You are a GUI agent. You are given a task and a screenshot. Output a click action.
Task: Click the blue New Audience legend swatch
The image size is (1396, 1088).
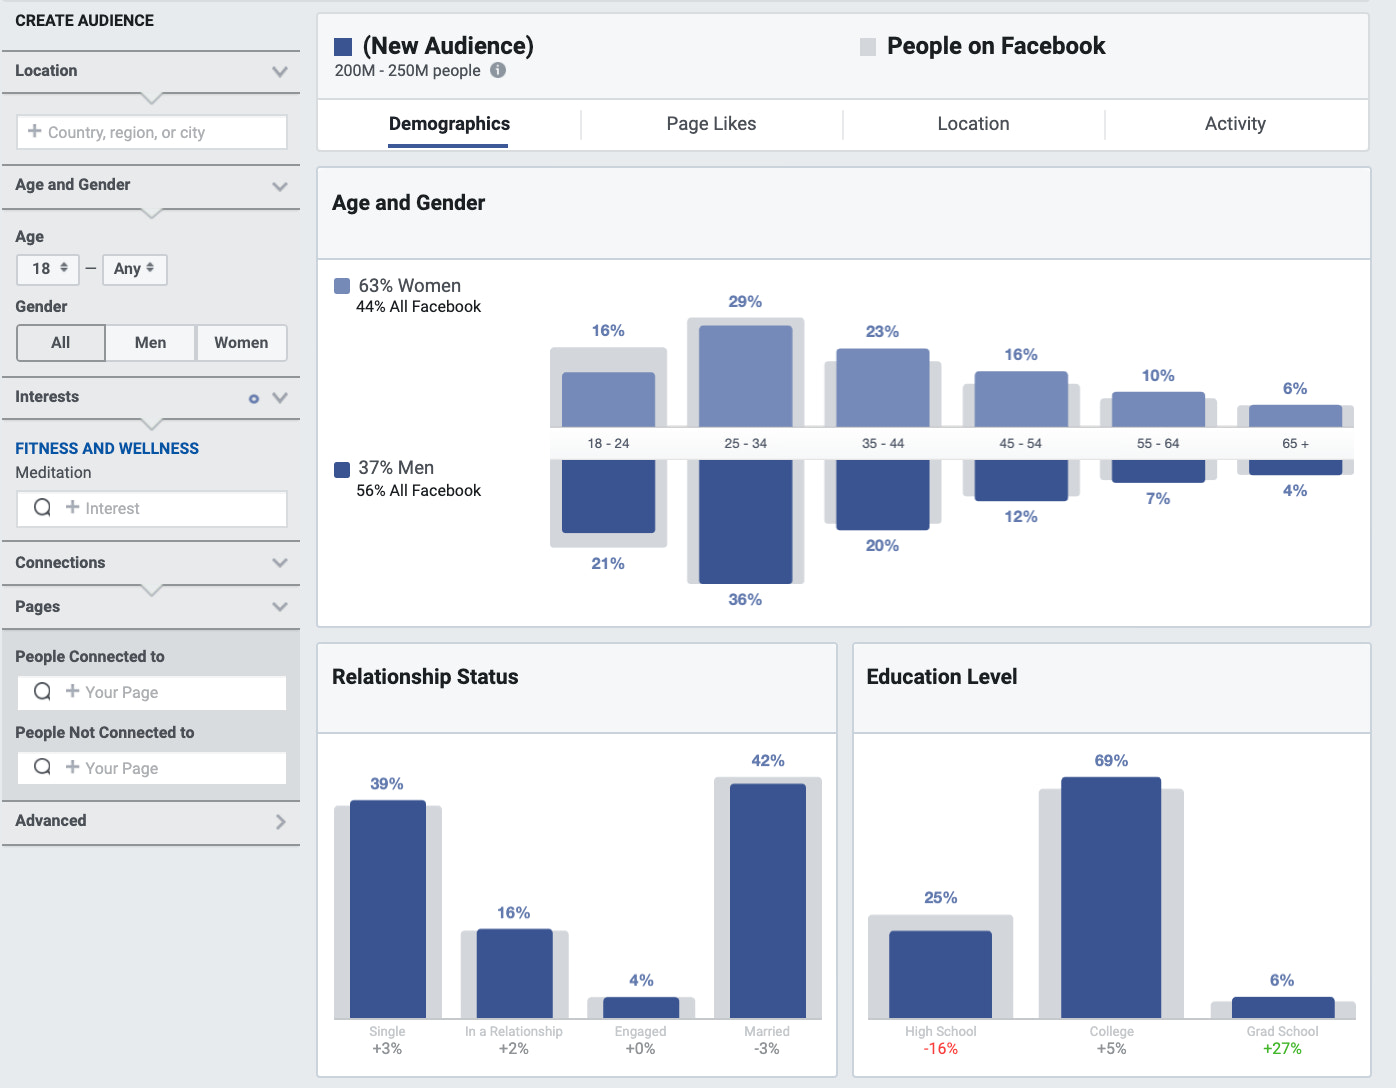tap(343, 46)
